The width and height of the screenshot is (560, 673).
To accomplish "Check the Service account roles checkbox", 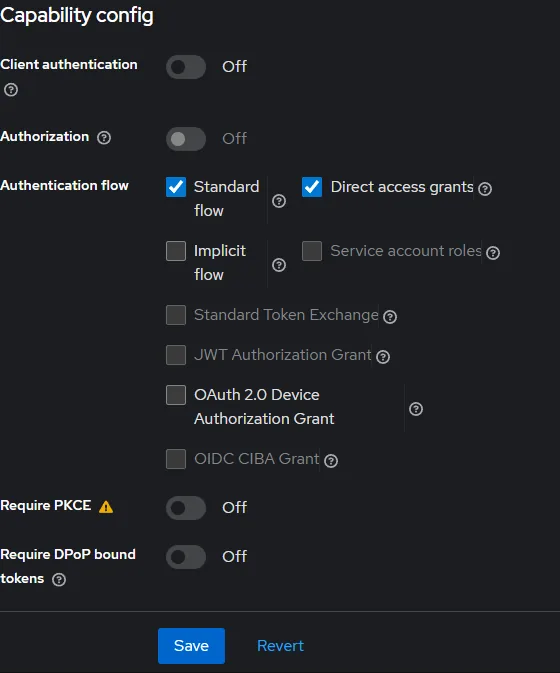I will pyautogui.click(x=312, y=251).
